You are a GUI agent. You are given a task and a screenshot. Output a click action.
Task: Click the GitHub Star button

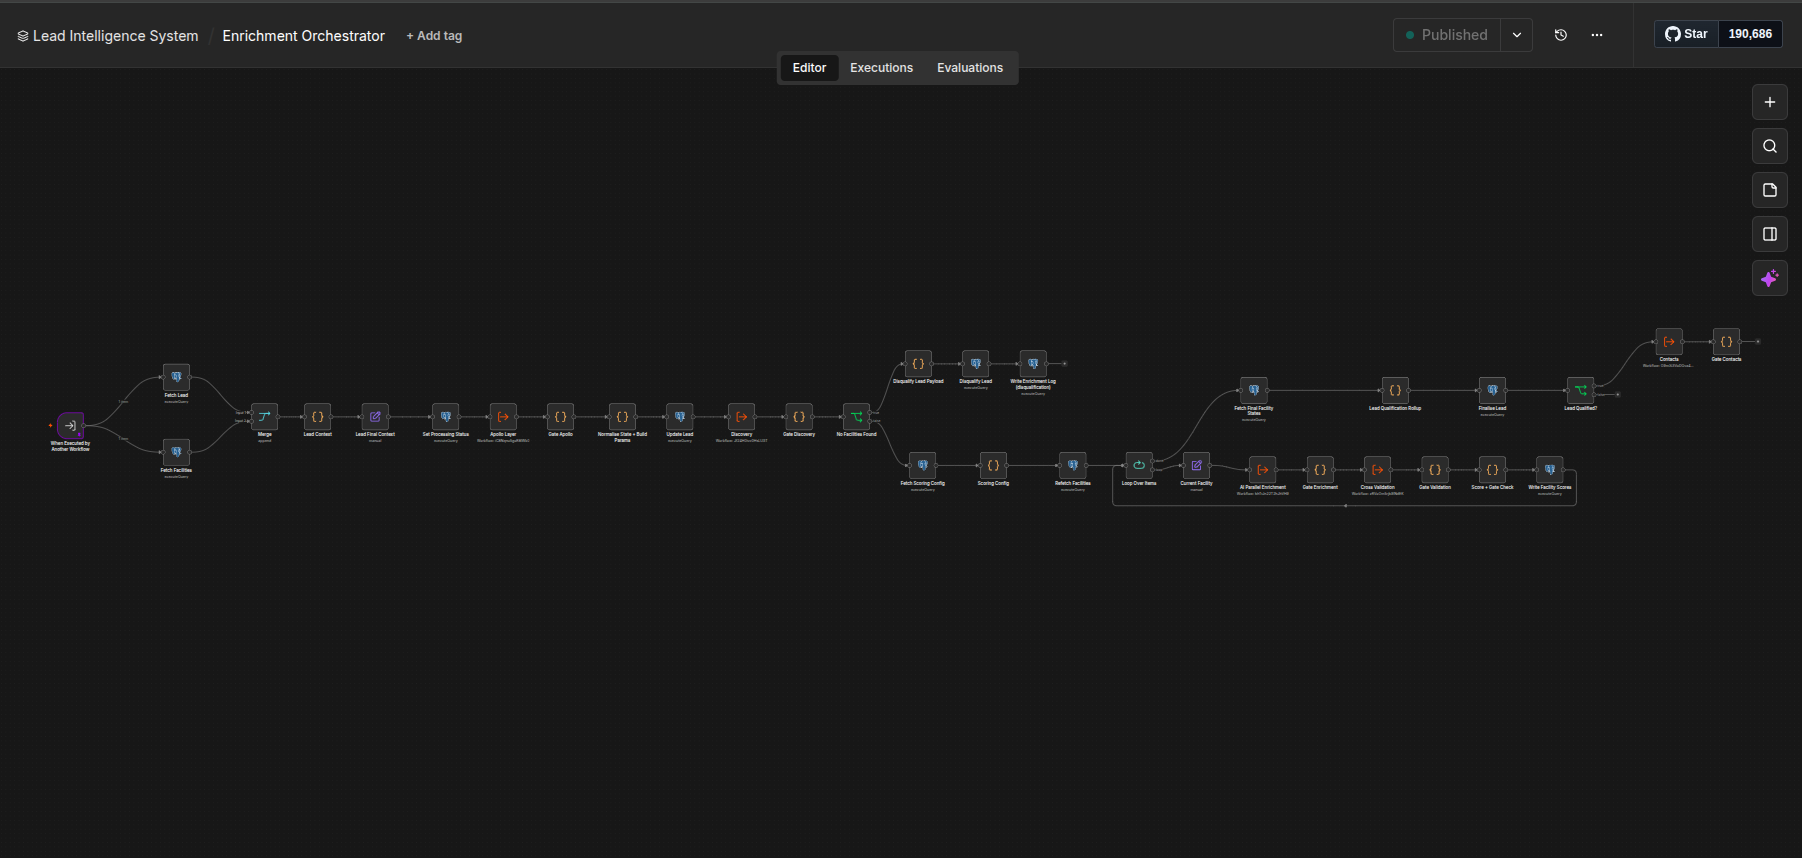pyautogui.click(x=1686, y=34)
